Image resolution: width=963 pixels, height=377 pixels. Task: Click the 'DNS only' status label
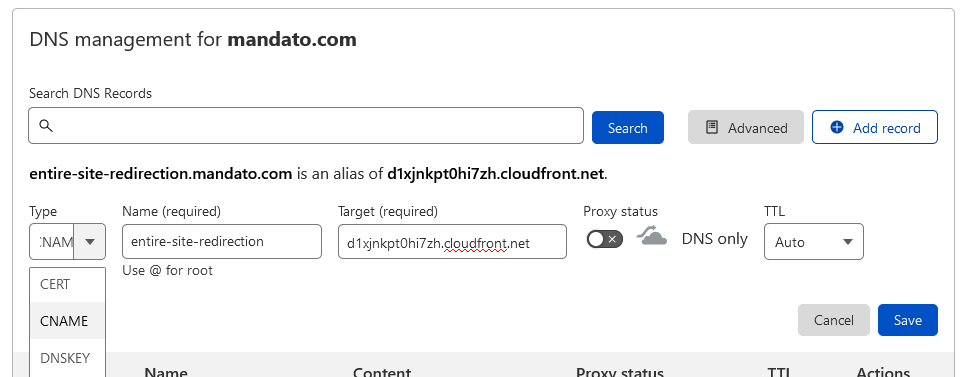tap(714, 239)
